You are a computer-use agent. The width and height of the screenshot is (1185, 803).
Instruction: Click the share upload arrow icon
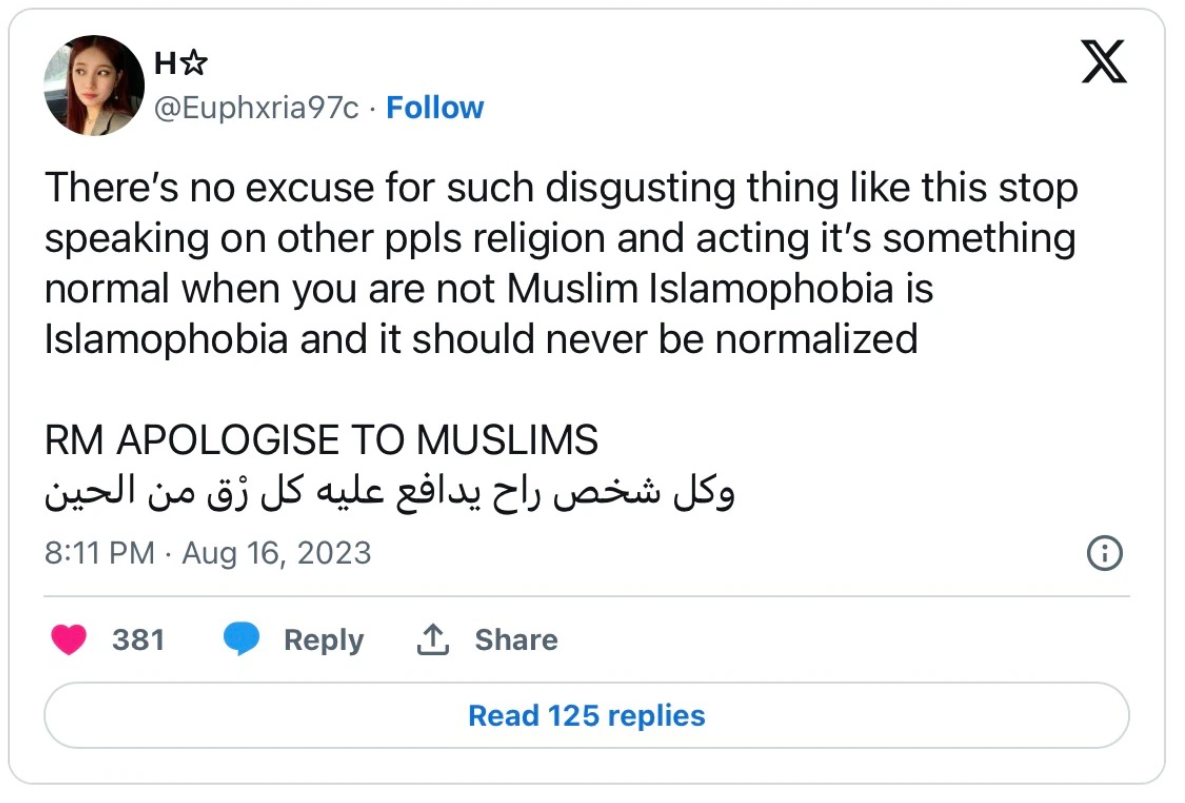432,640
